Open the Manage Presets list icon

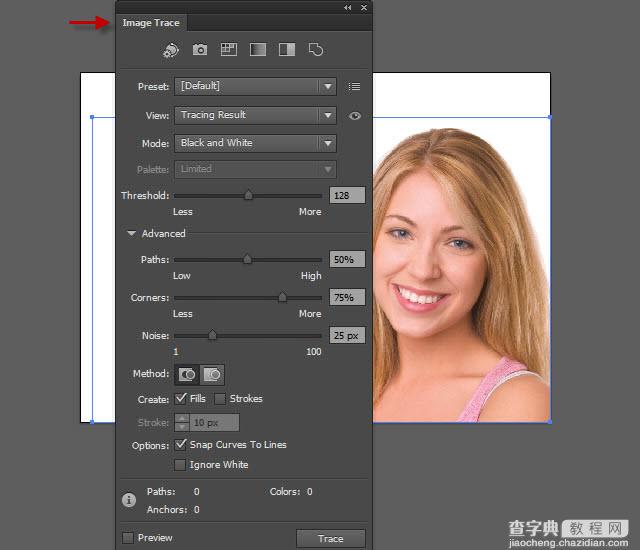354,86
